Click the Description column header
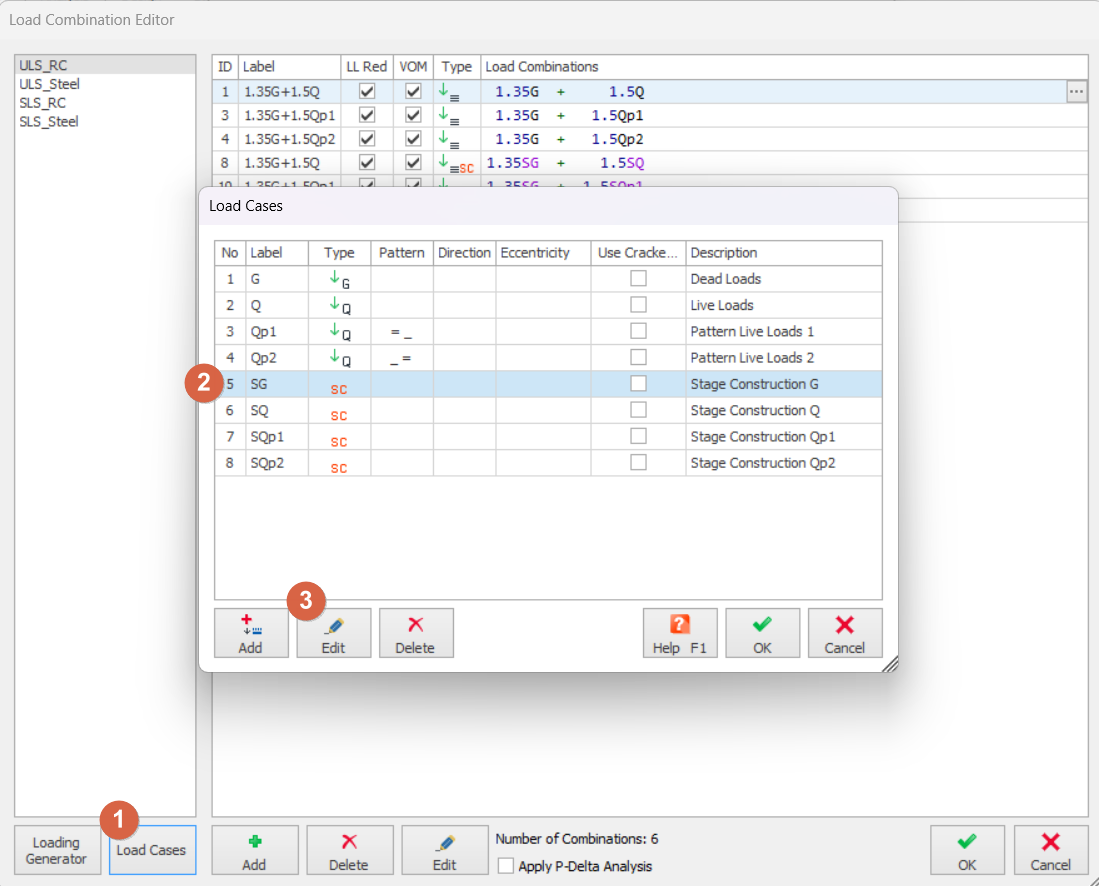The image size is (1099, 886). click(783, 253)
